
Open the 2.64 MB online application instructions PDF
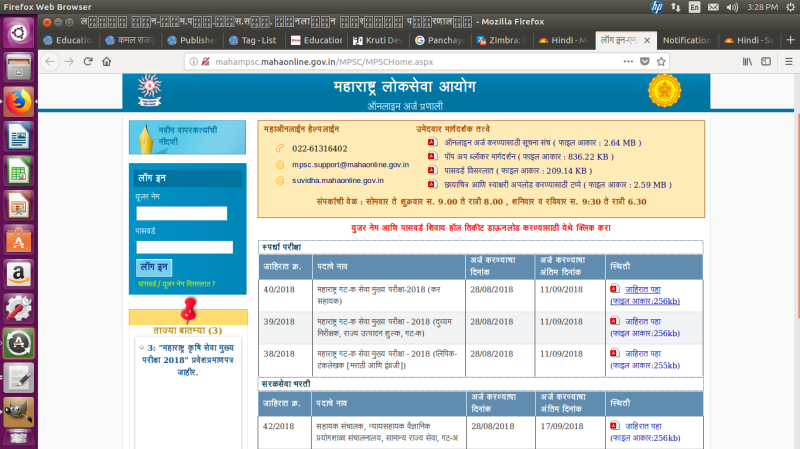pyautogui.click(x=542, y=143)
